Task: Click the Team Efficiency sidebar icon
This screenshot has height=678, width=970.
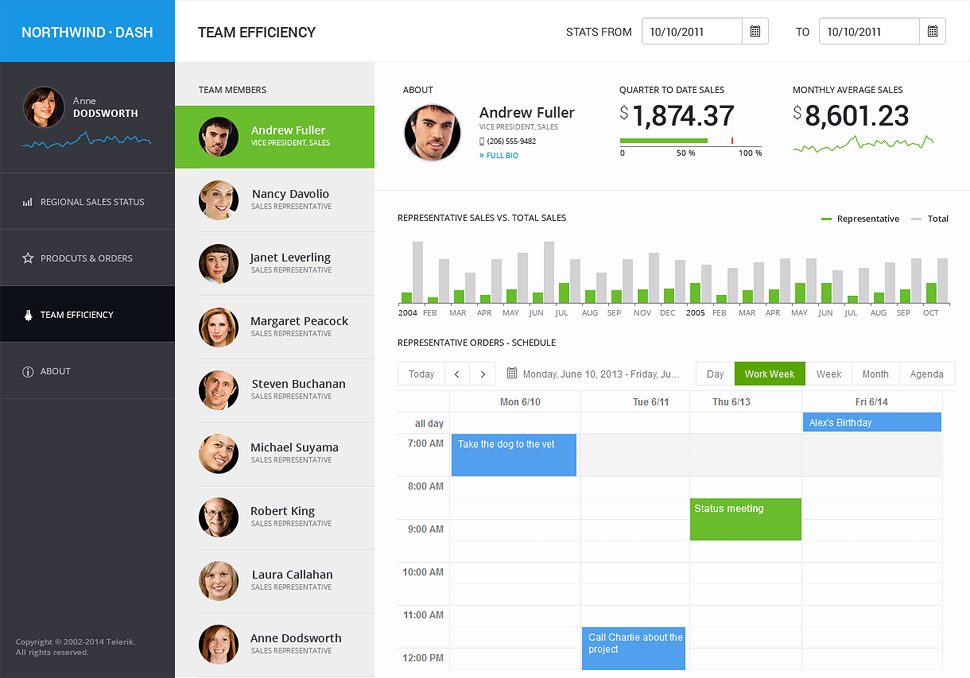Action: (27, 315)
